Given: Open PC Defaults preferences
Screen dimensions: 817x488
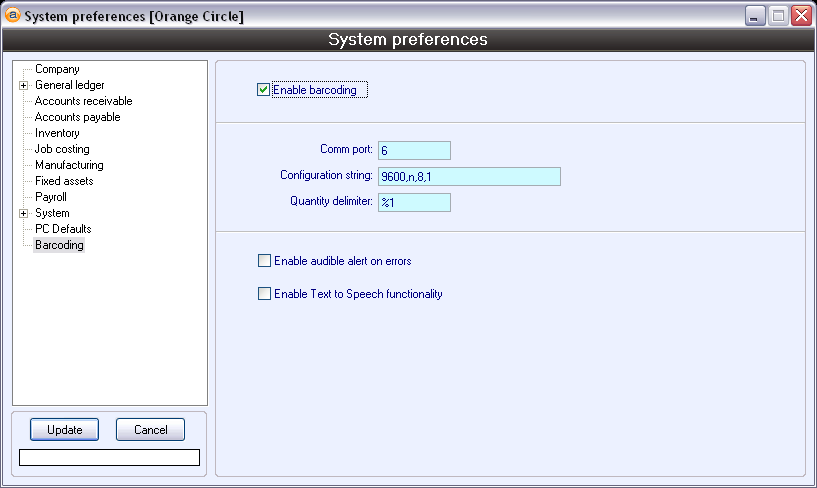Looking at the screenshot, I should (x=63, y=229).
